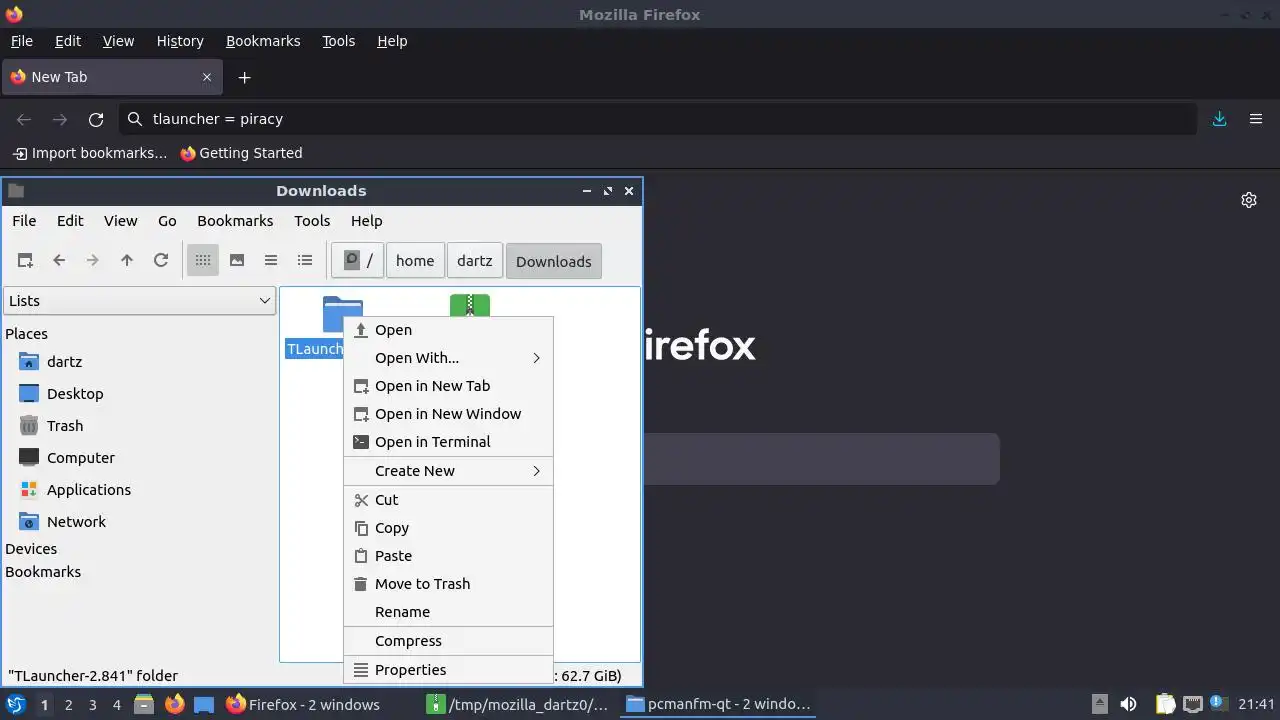The width and height of the screenshot is (1280, 720).
Task: Open Properties from the context menu
Action: pyautogui.click(x=448, y=670)
